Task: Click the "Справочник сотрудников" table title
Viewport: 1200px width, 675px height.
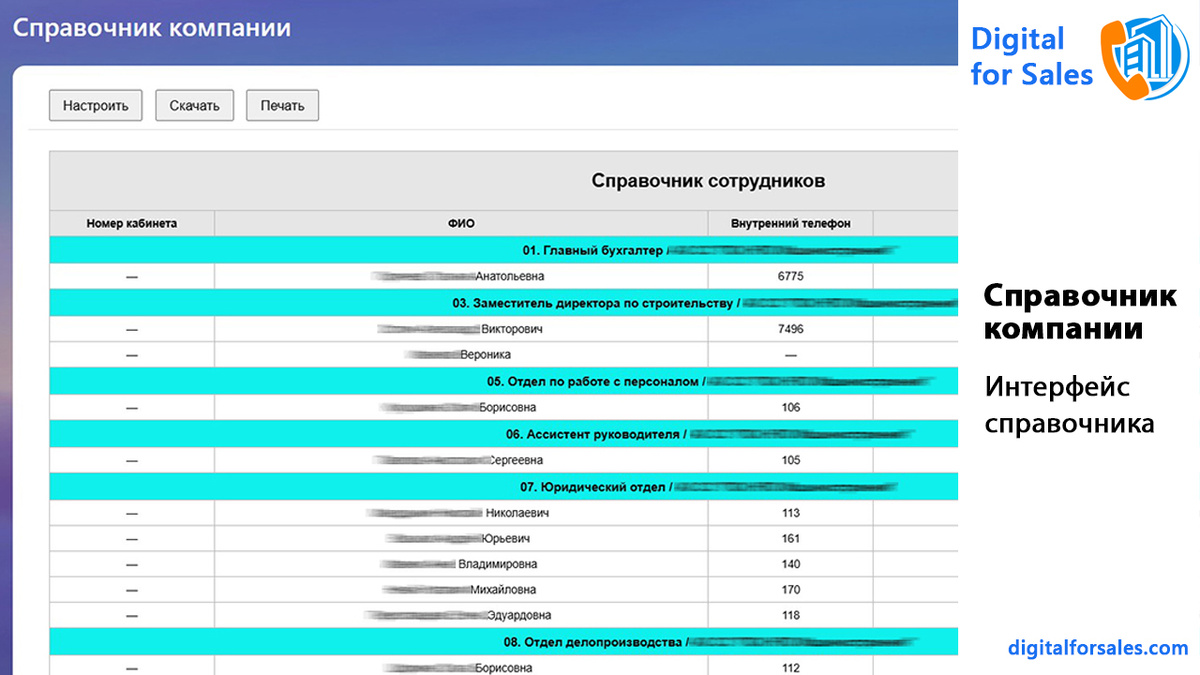Action: [710, 180]
